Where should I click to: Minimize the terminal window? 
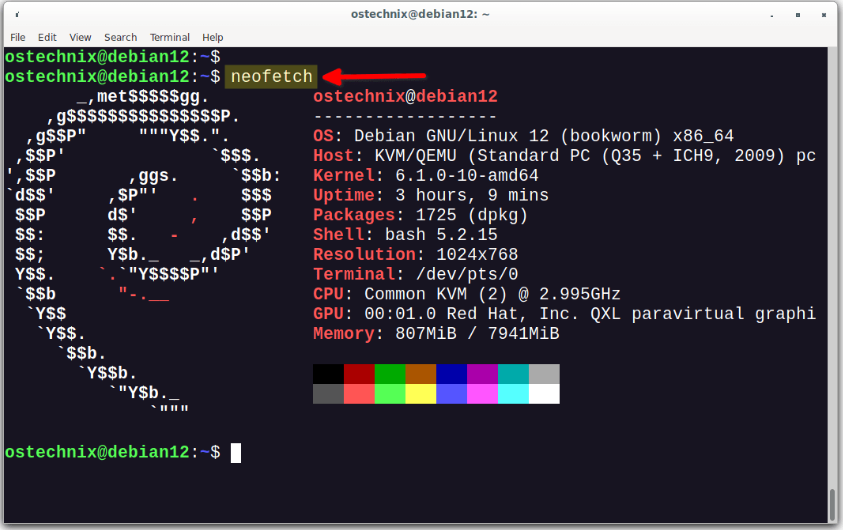pos(771,15)
